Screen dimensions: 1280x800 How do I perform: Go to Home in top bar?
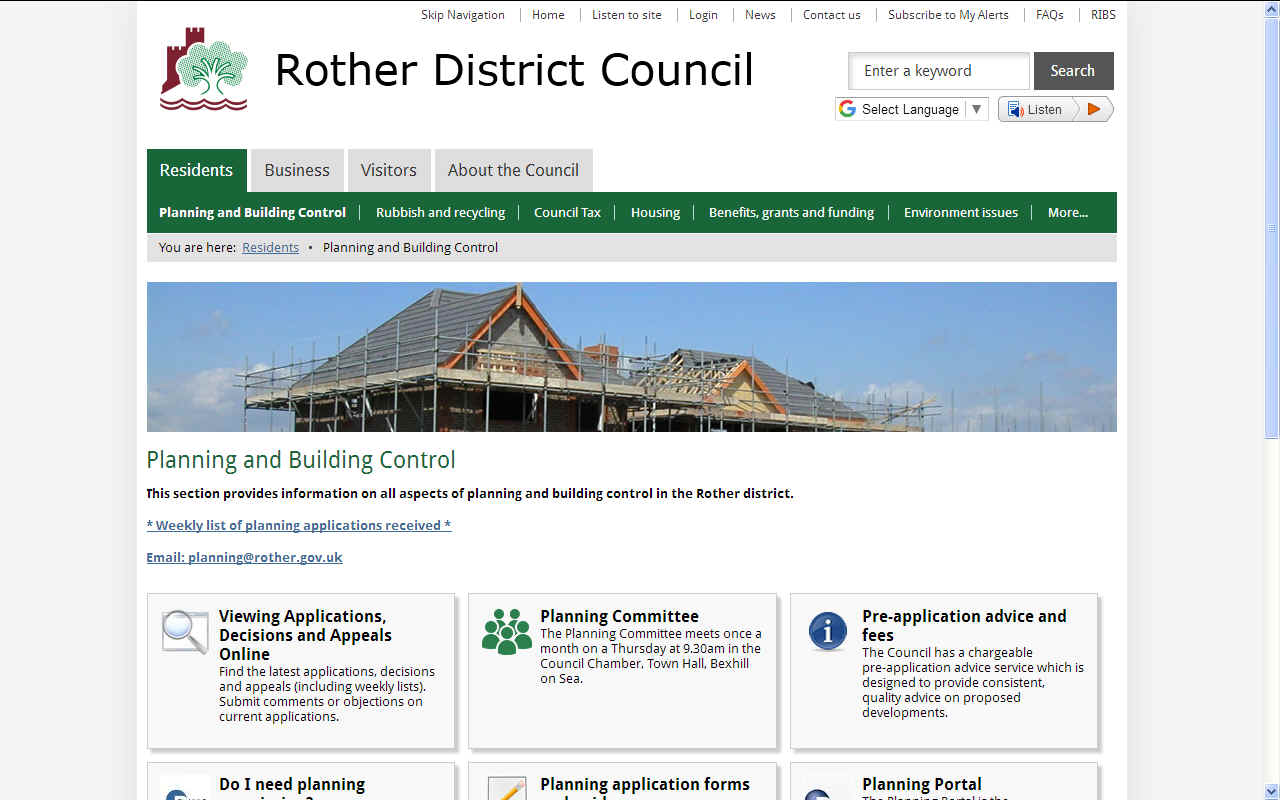point(548,15)
